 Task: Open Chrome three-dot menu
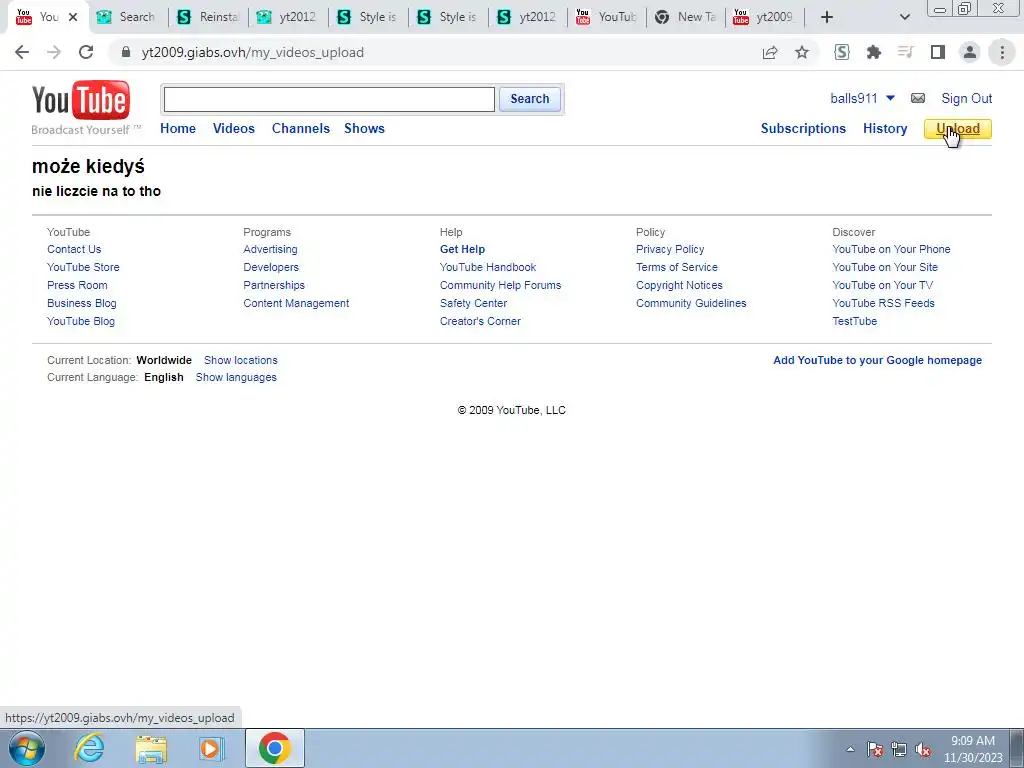[x=1002, y=52]
